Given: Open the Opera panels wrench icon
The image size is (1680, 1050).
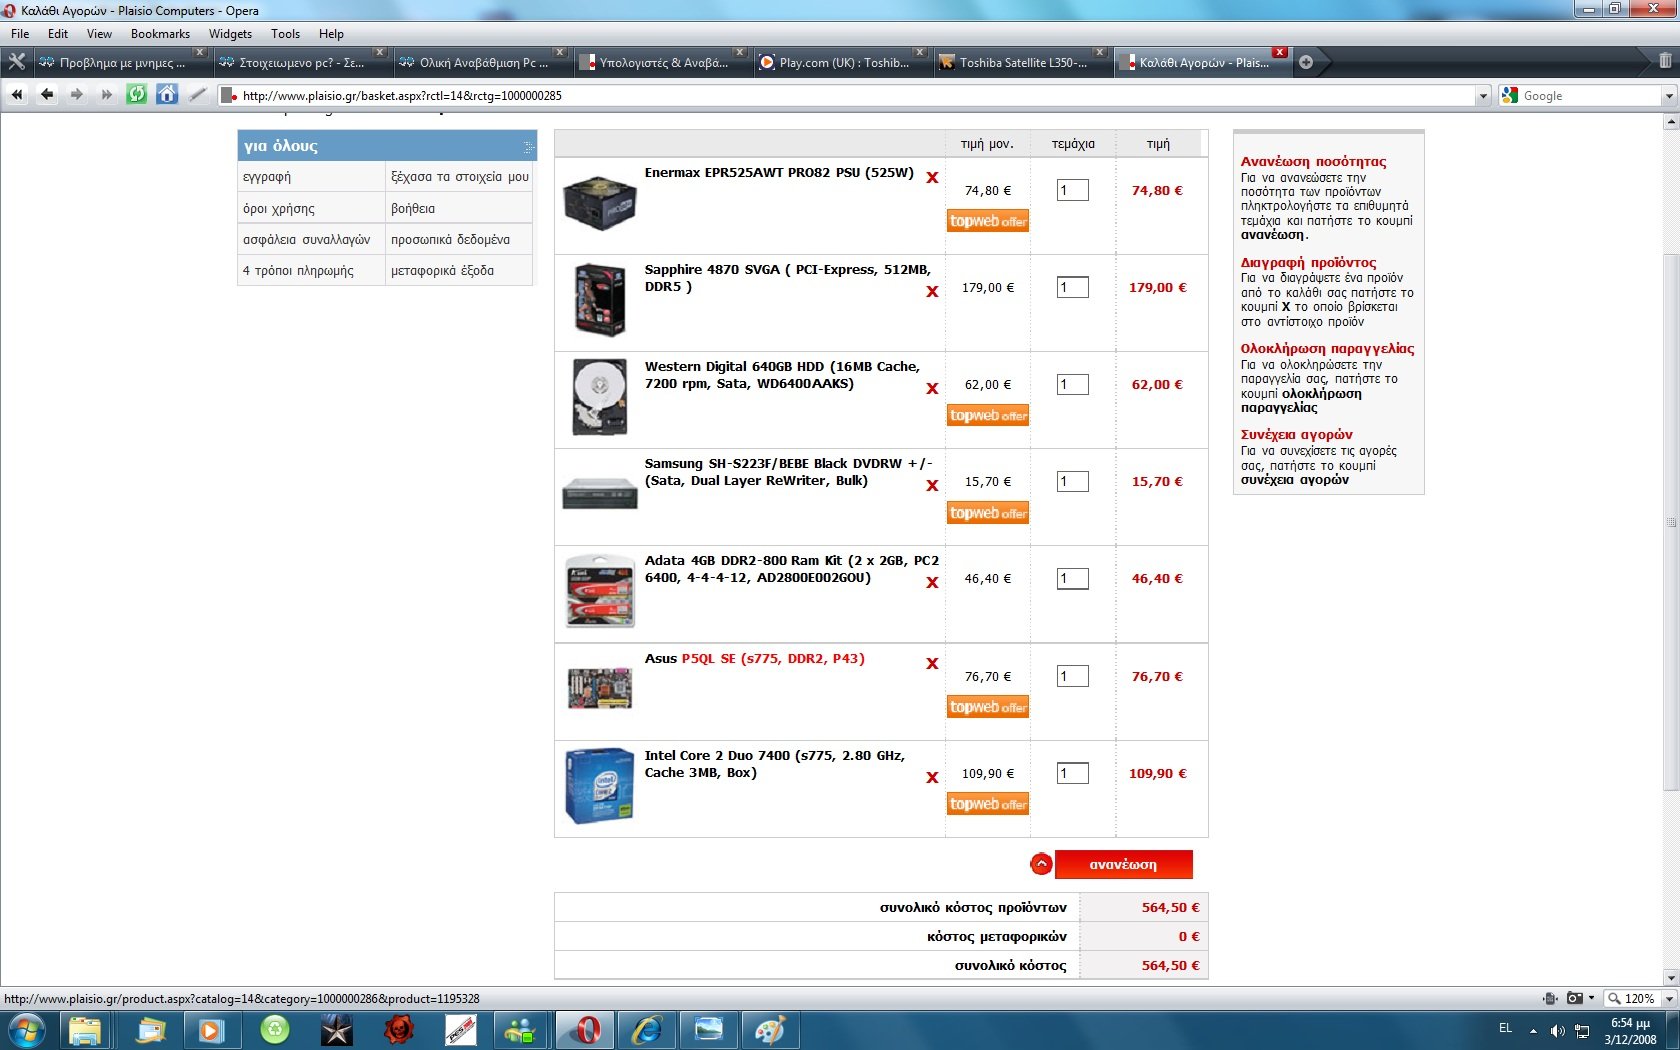Looking at the screenshot, I should click(16, 62).
